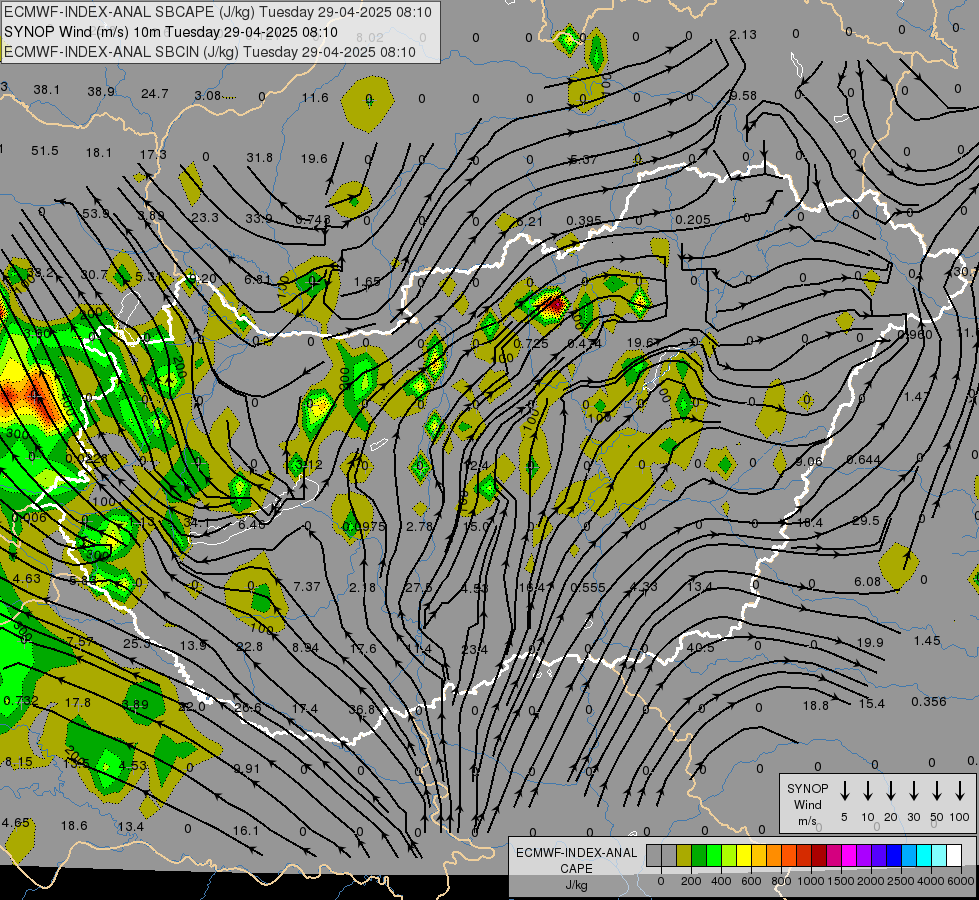Click the wind arrow above 30 m/s
979x900 pixels.
click(x=914, y=791)
